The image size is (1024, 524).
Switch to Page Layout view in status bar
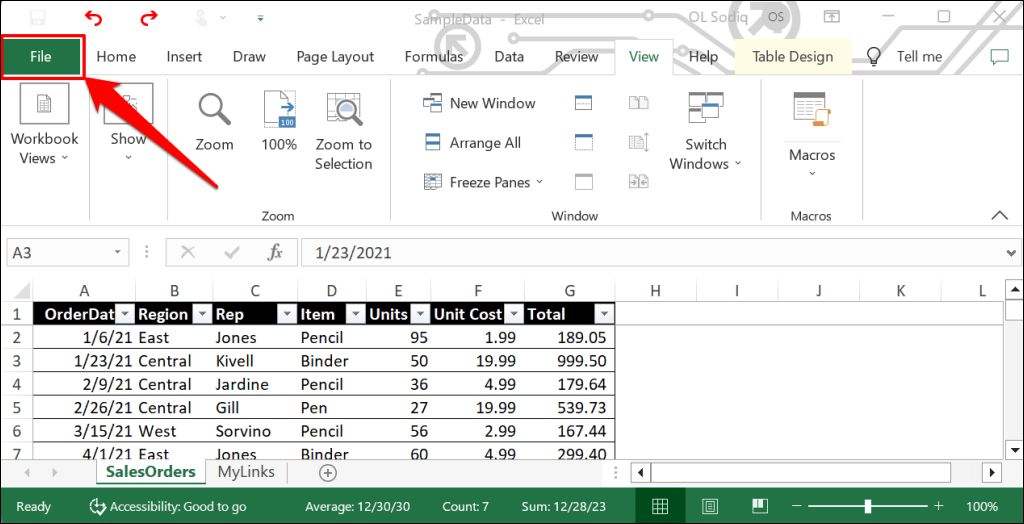coord(710,506)
